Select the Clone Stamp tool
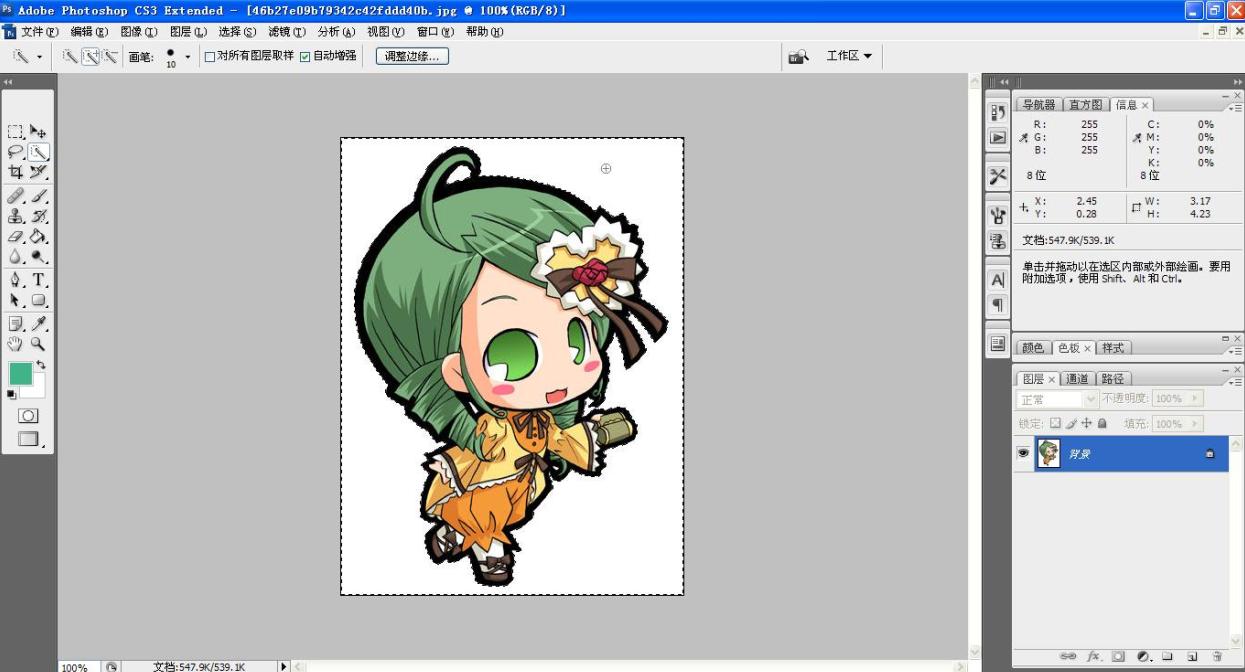Screen dimensions: 1245x672 16,216
